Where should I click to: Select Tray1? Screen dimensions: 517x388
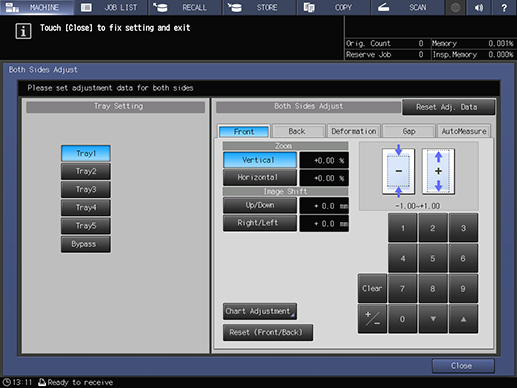click(x=86, y=153)
